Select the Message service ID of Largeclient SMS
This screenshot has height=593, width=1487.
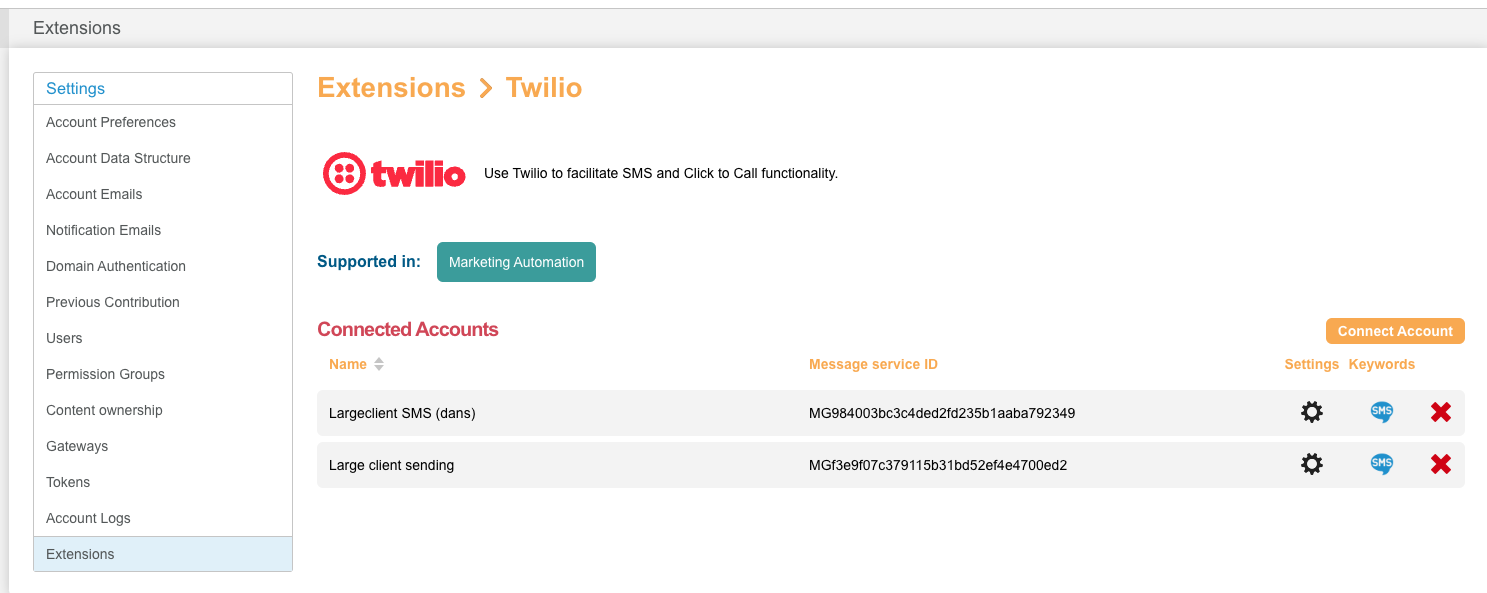(941, 412)
